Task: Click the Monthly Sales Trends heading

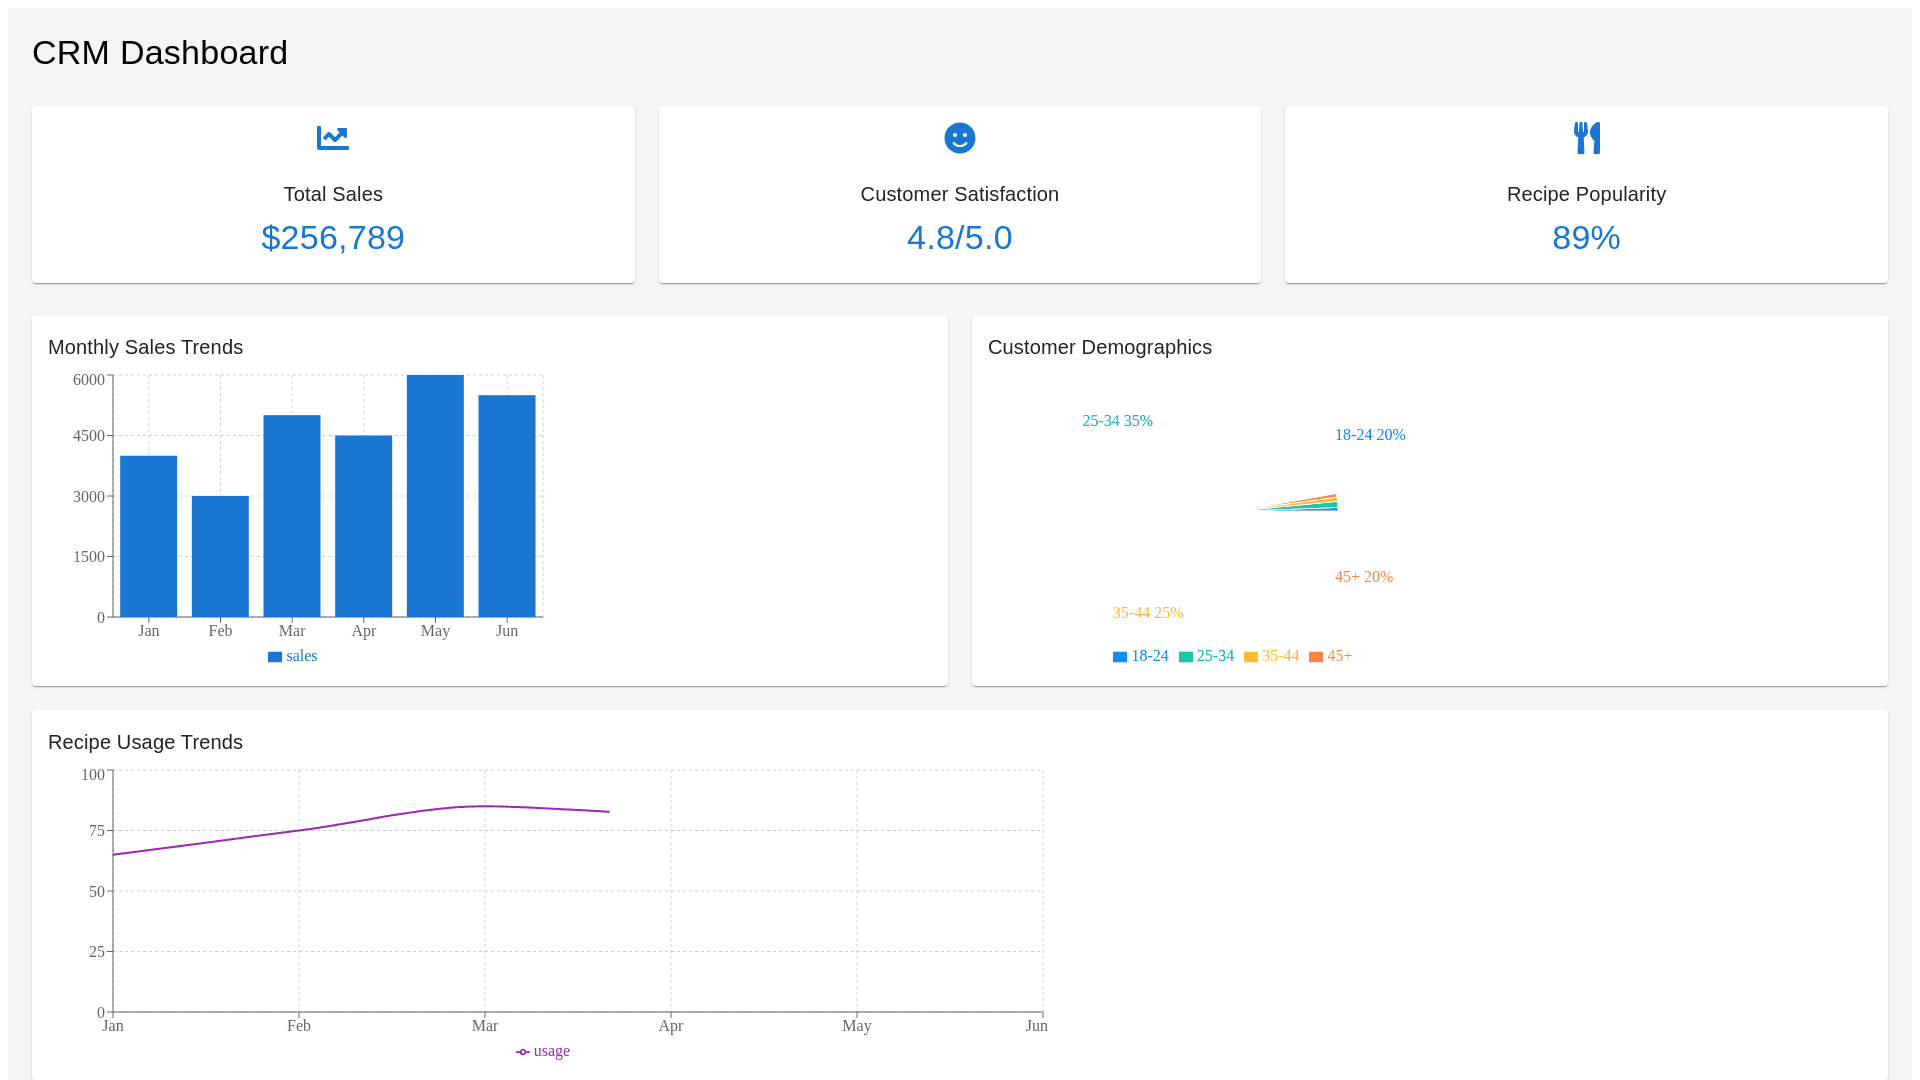Action: coord(146,347)
